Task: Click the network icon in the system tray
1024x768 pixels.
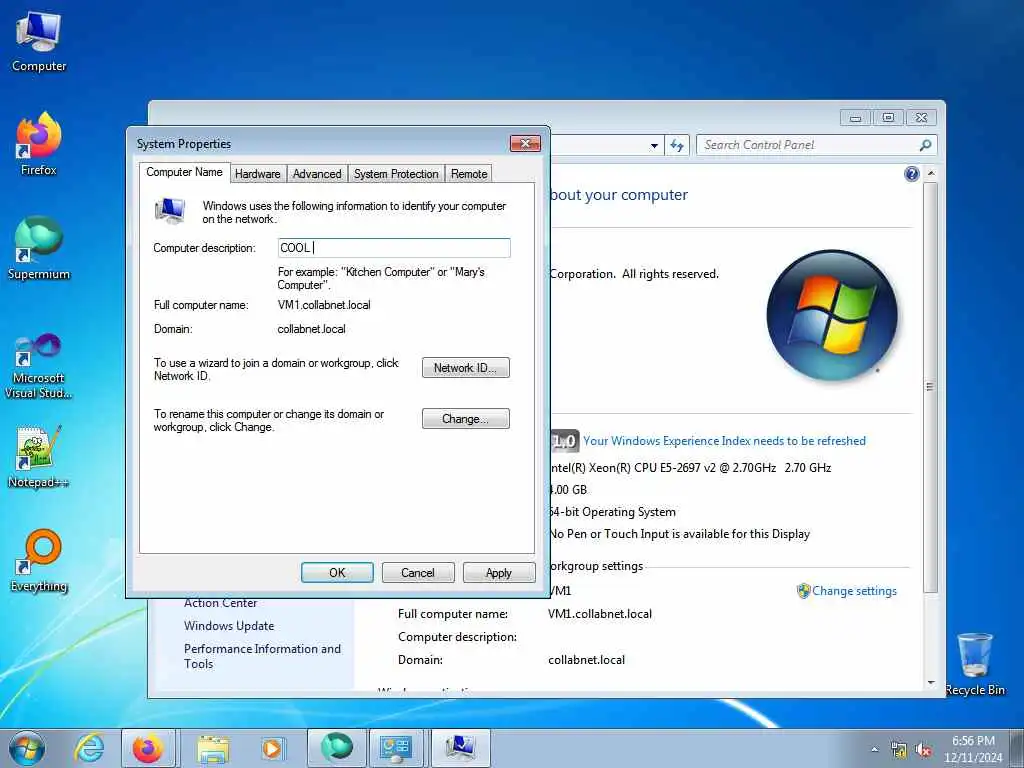Action: (x=899, y=750)
